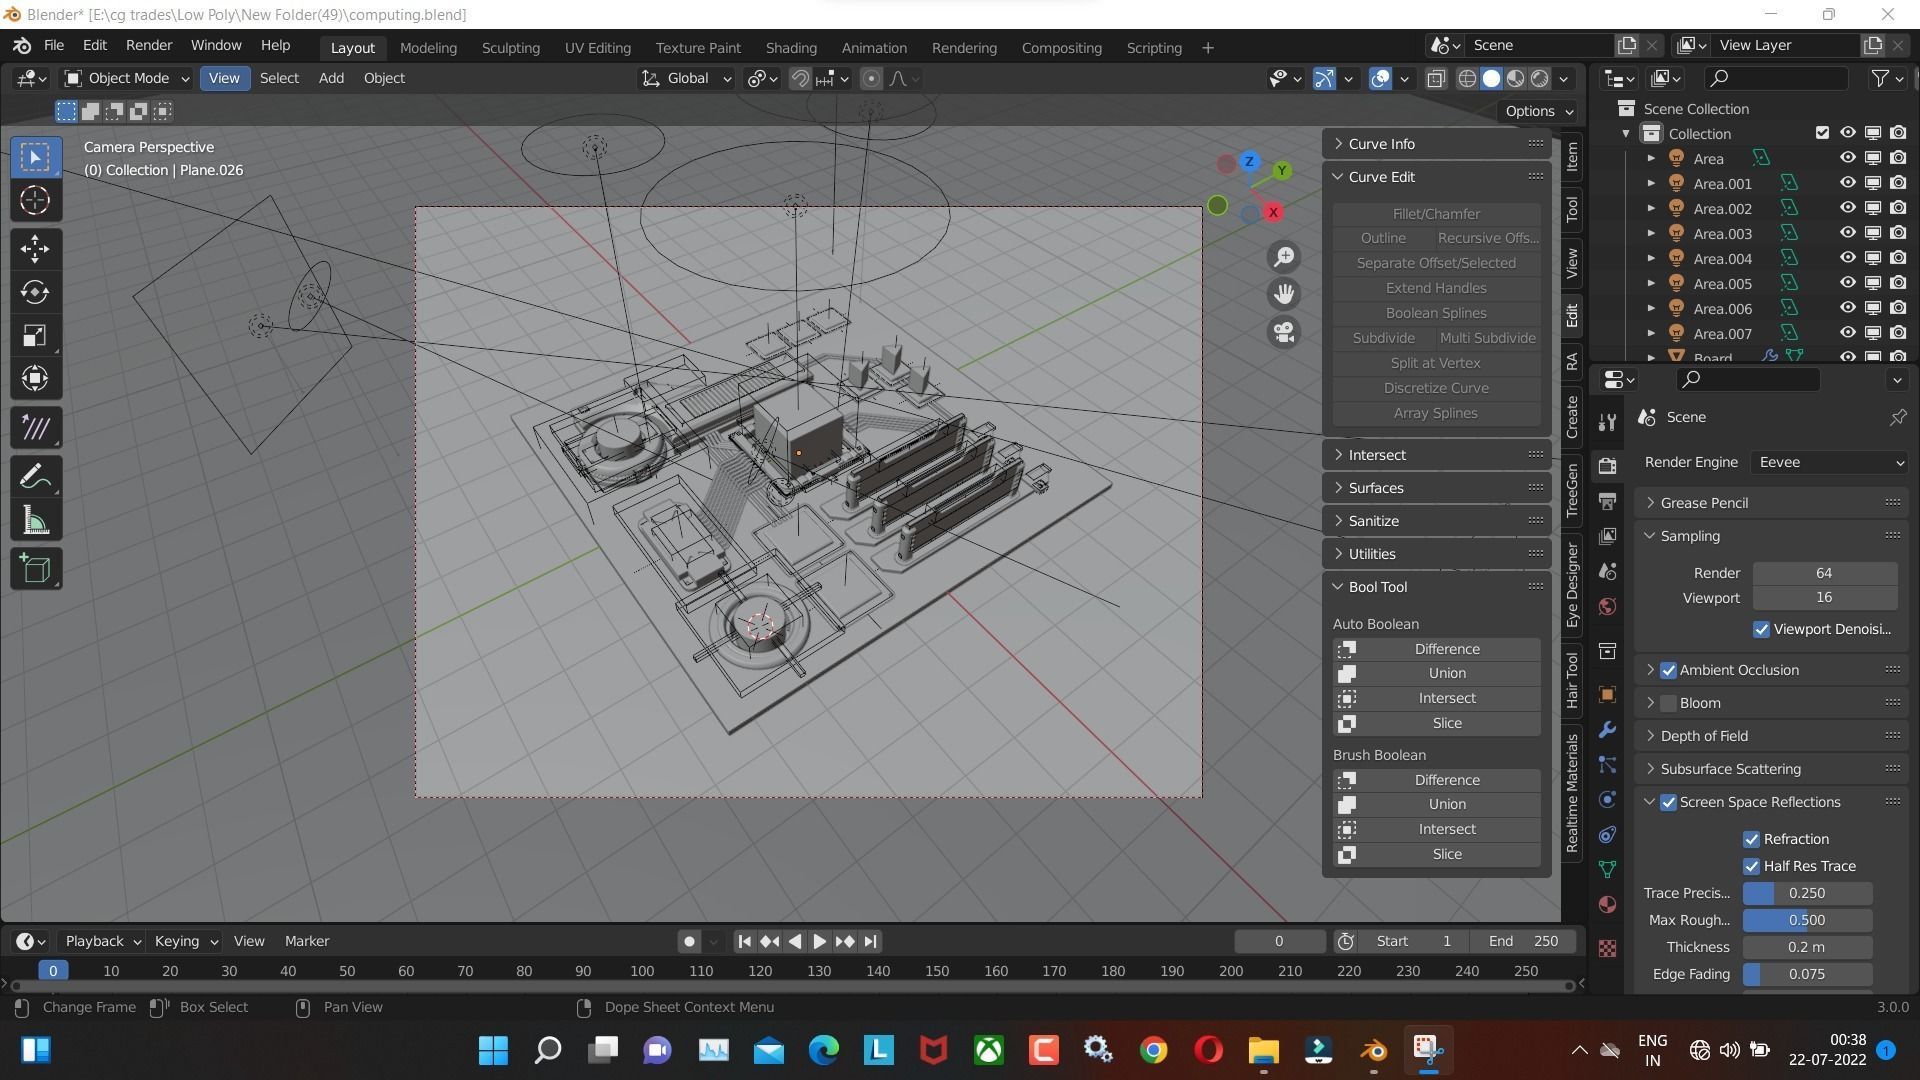Click Auto Boolean Difference button
Screen dimensions: 1920x1080
[x=1437, y=649]
